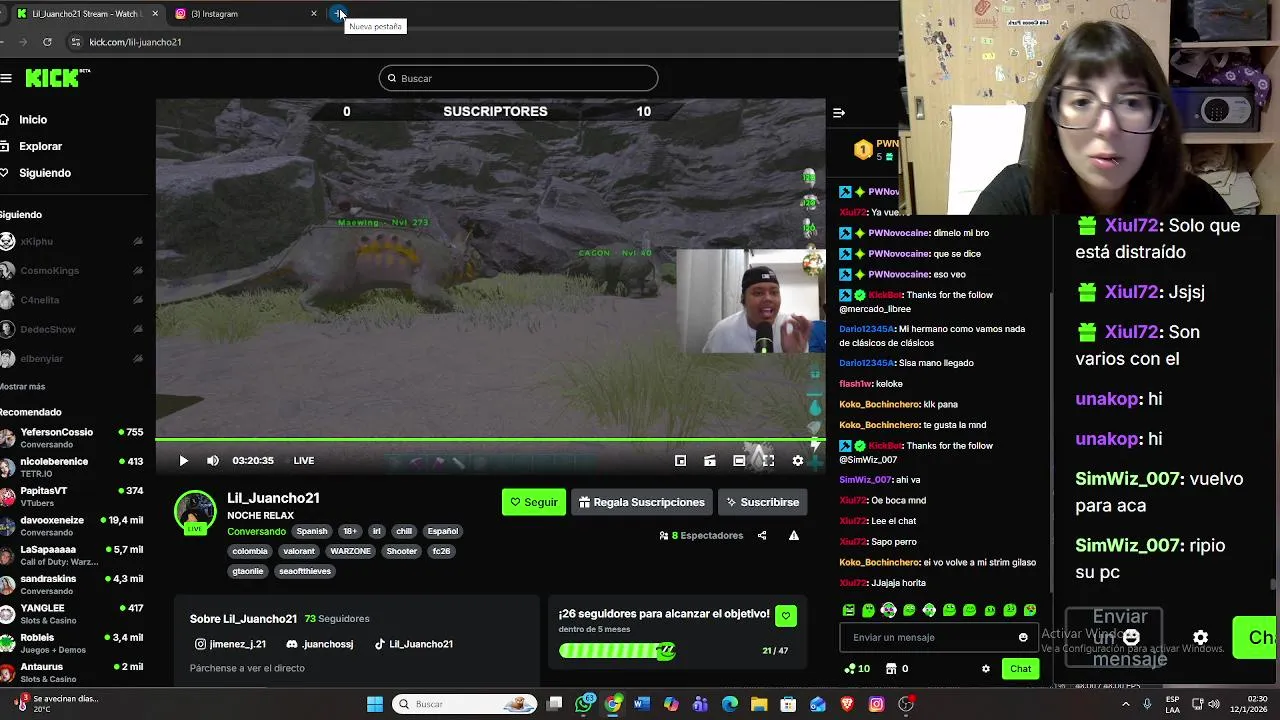Click the follower goal progress bar
This screenshot has height=720, width=1280.
[x=617, y=651]
